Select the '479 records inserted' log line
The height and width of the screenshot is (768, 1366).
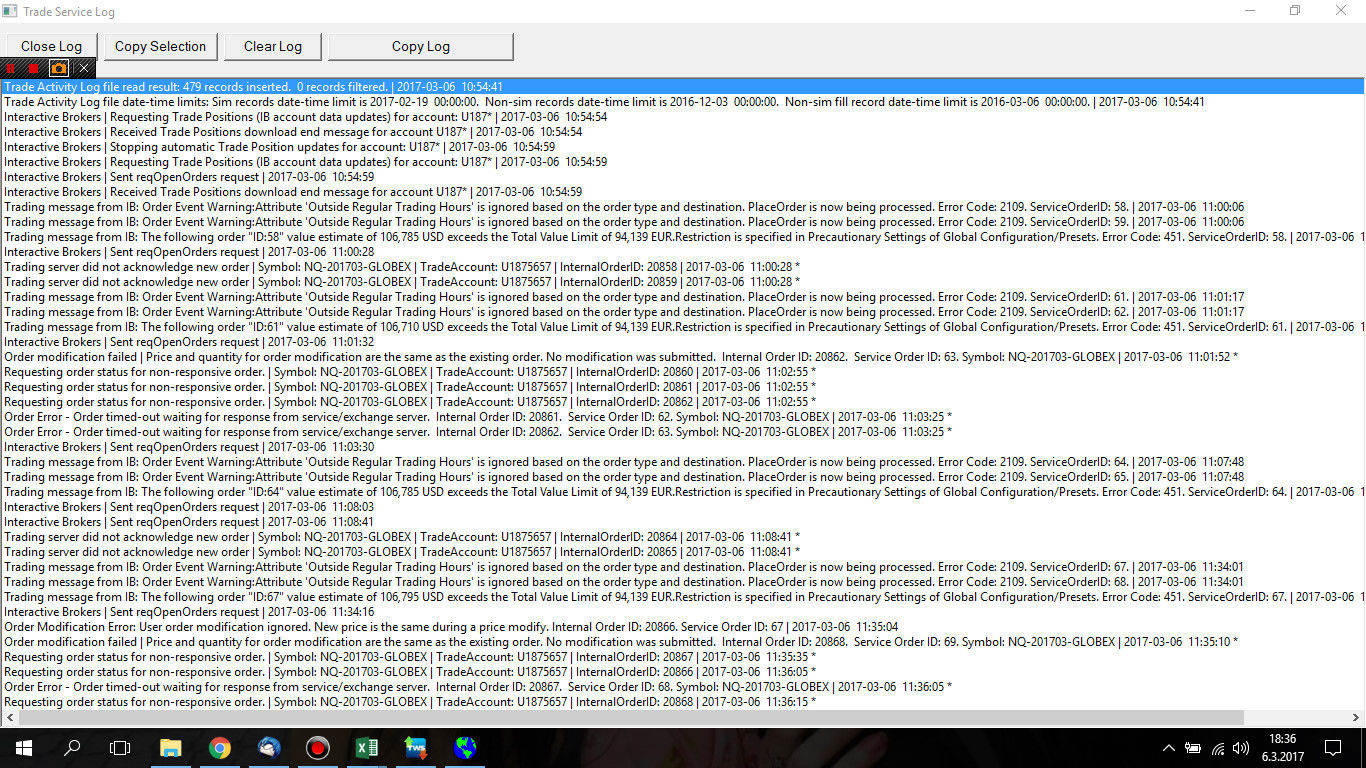pos(683,87)
